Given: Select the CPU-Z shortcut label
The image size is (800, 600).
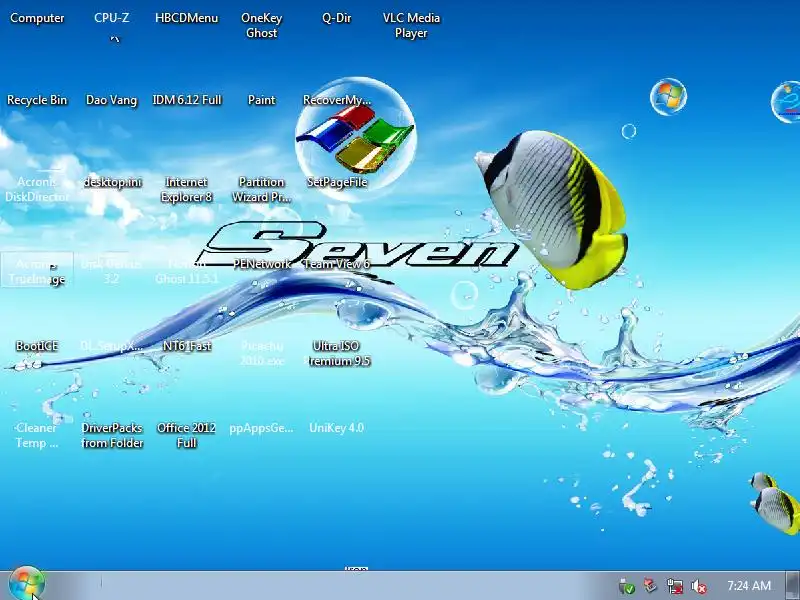Looking at the screenshot, I should 112,18.
